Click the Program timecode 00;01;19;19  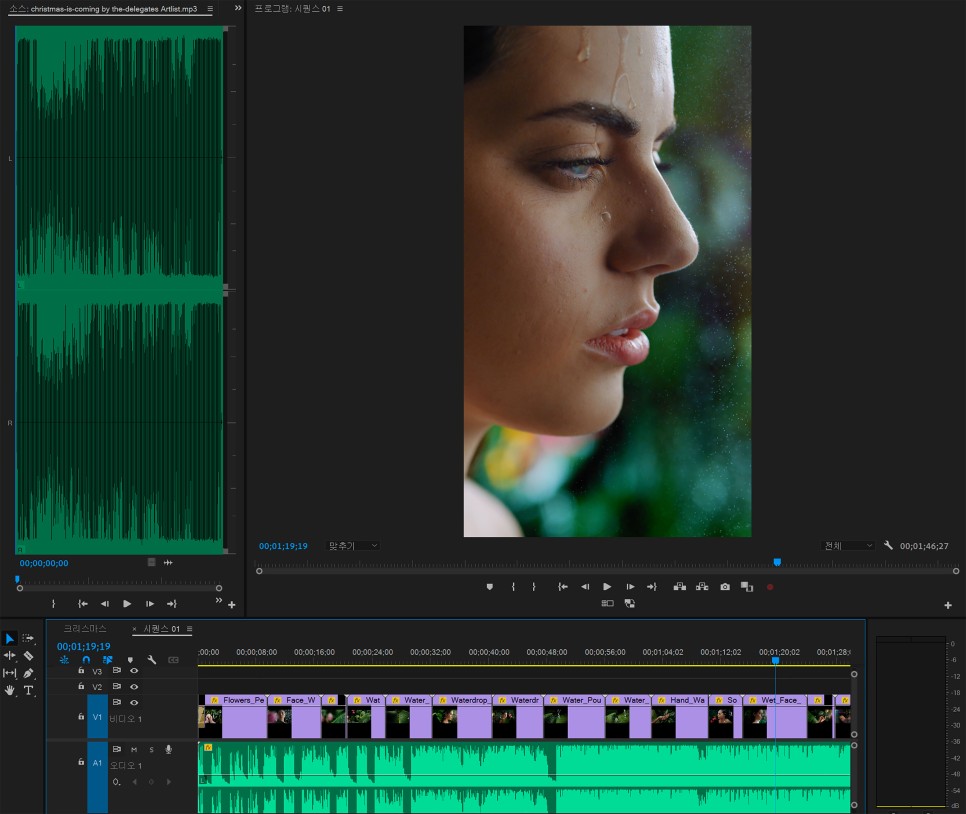tap(283, 546)
